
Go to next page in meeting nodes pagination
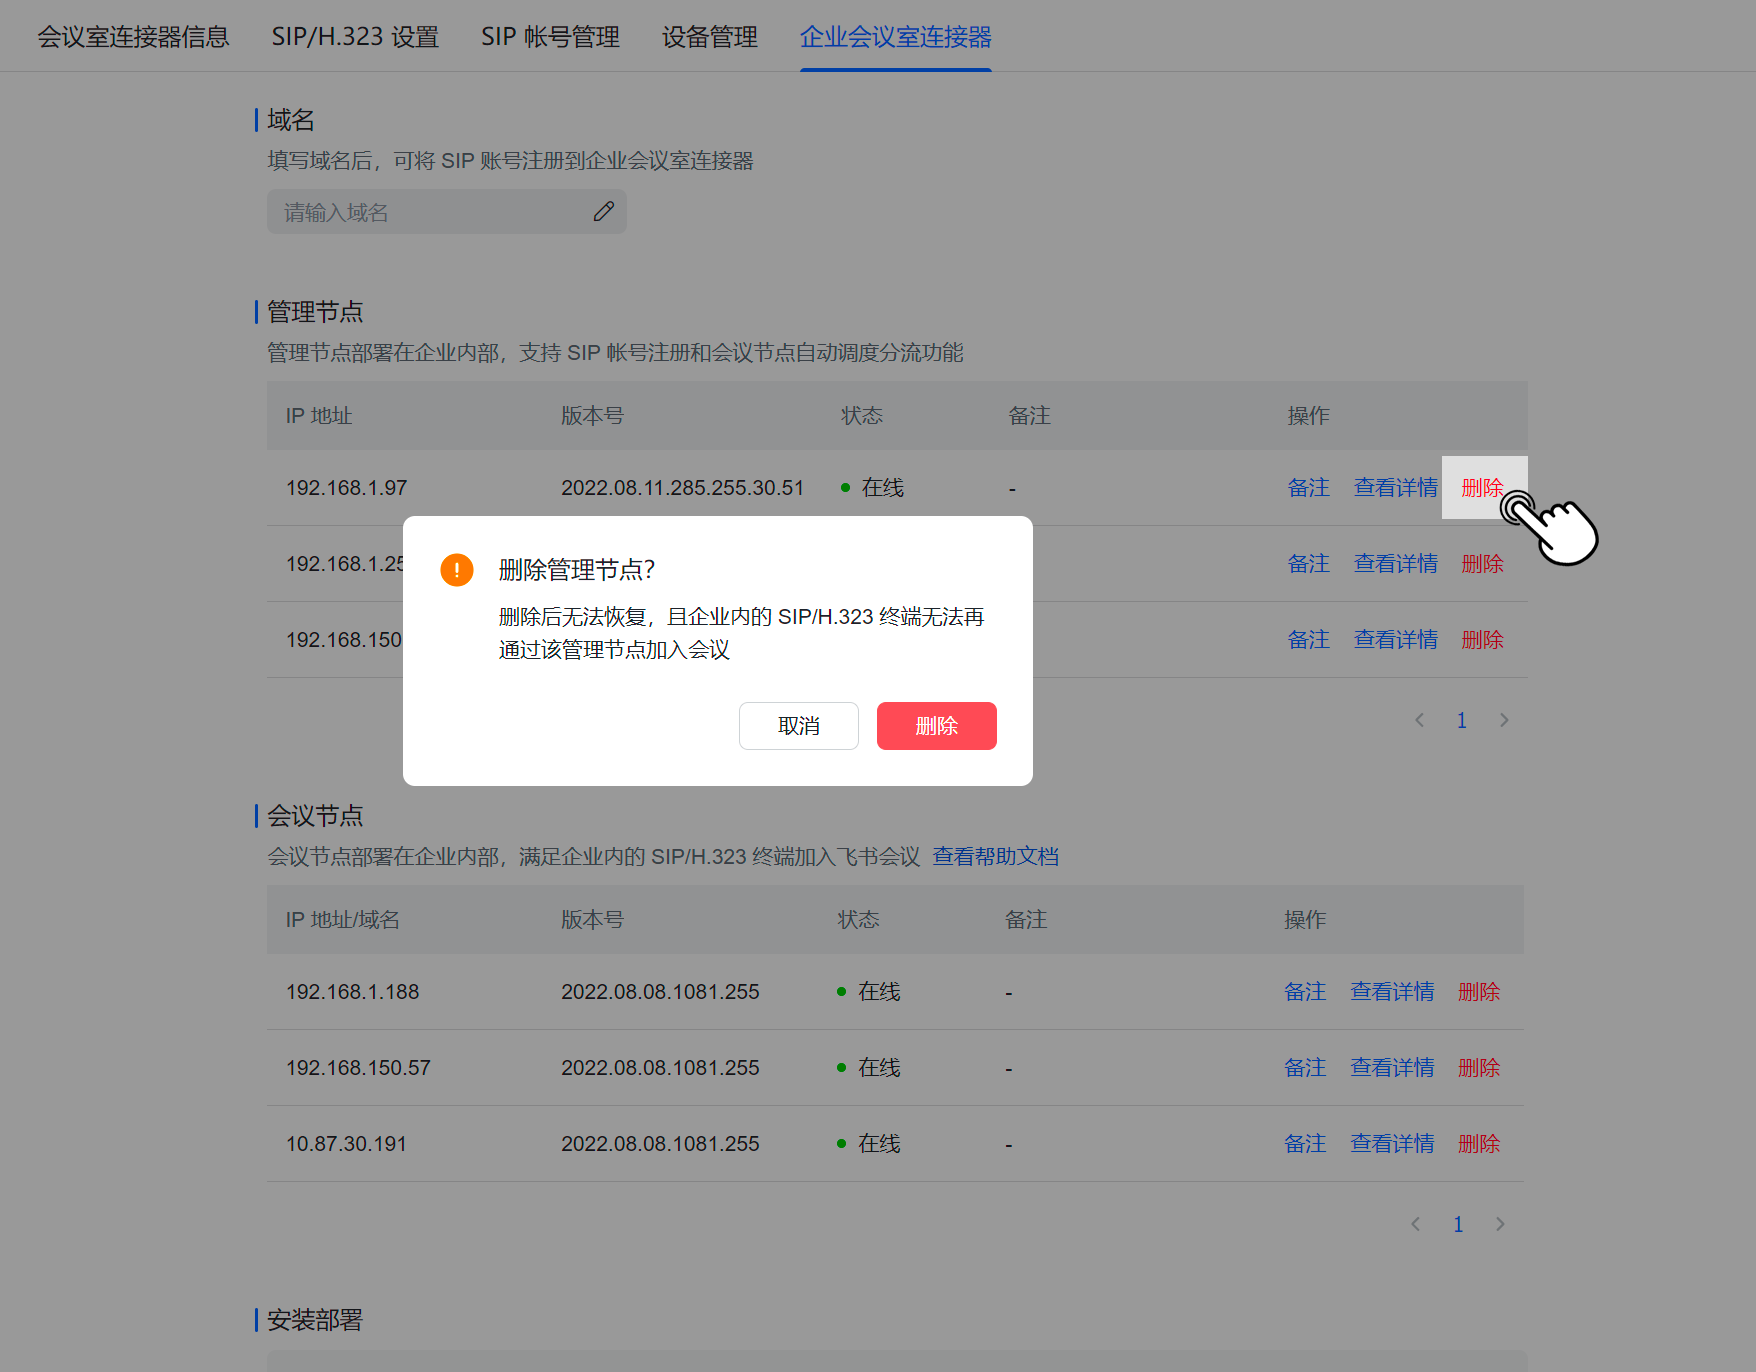pos(1500,1224)
